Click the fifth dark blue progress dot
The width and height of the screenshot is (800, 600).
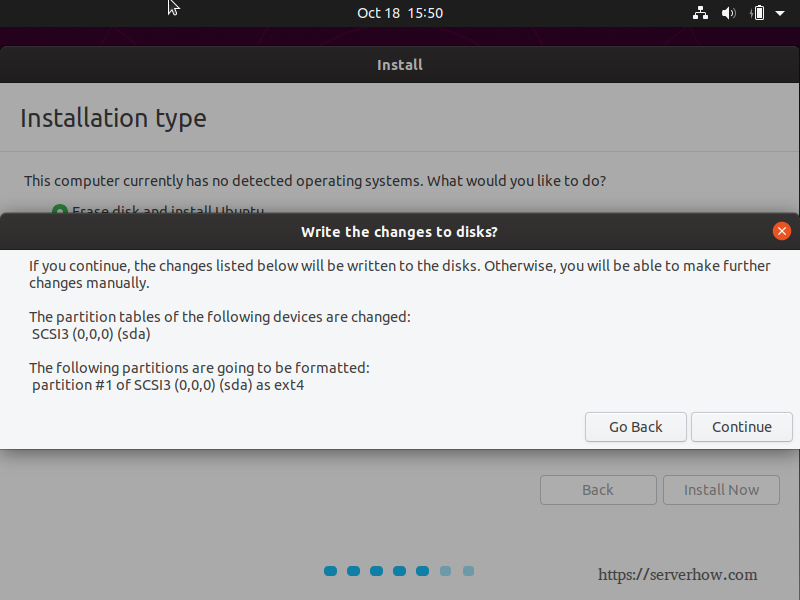[422, 571]
